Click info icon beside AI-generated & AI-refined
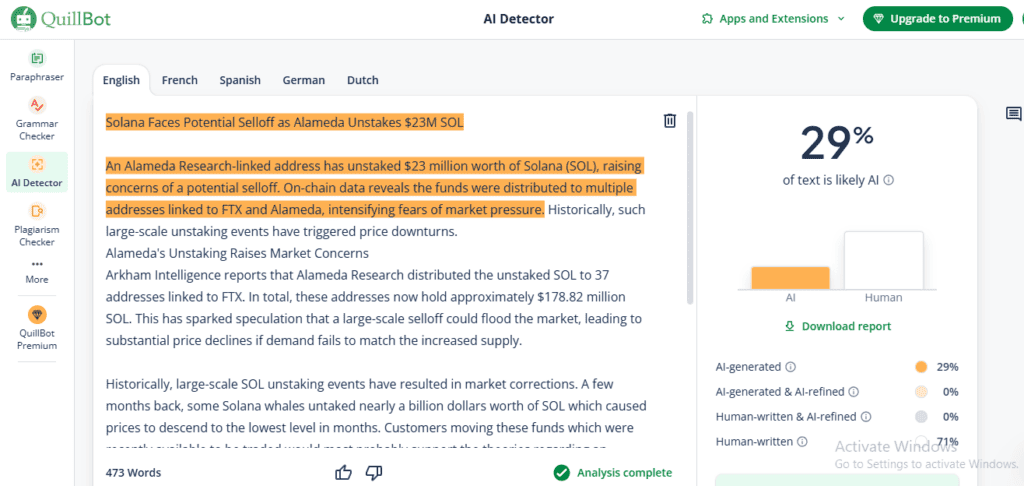This screenshot has width=1024, height=486. point(854,392)
